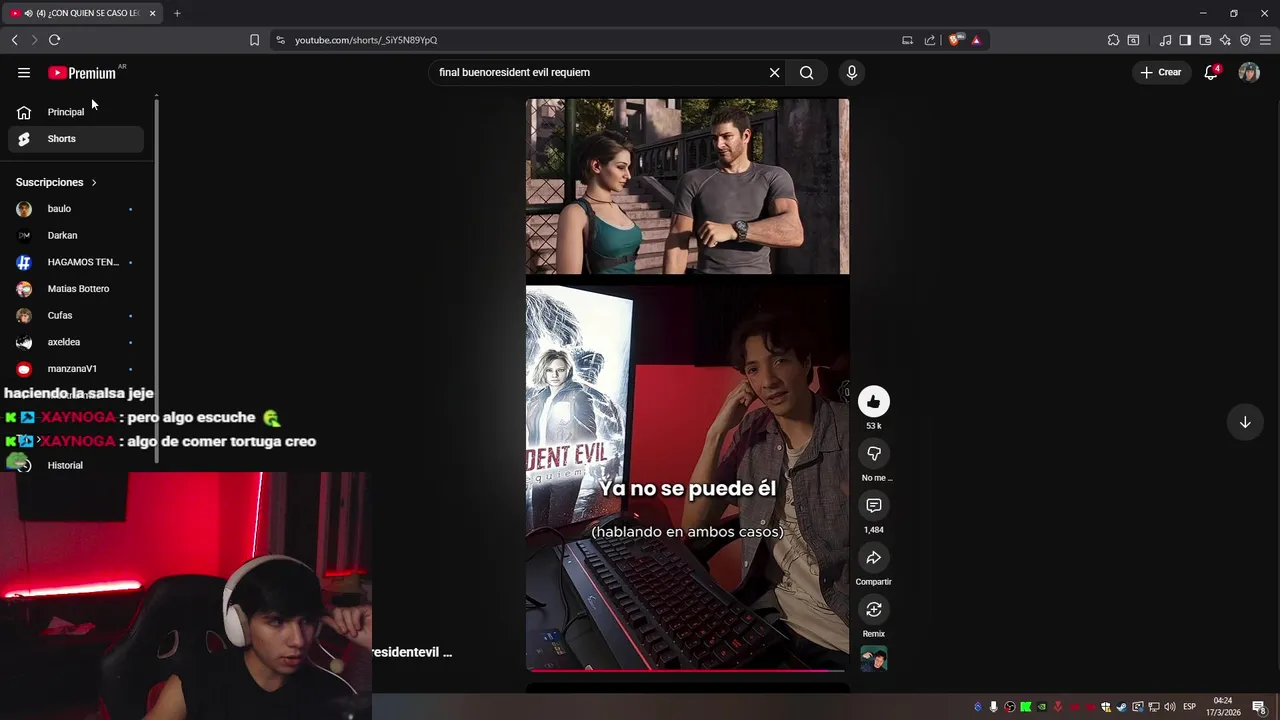Viewport: 1280px width, 720px height.
Task: Reload the page with the refresh icon
Action: point(54,40)
